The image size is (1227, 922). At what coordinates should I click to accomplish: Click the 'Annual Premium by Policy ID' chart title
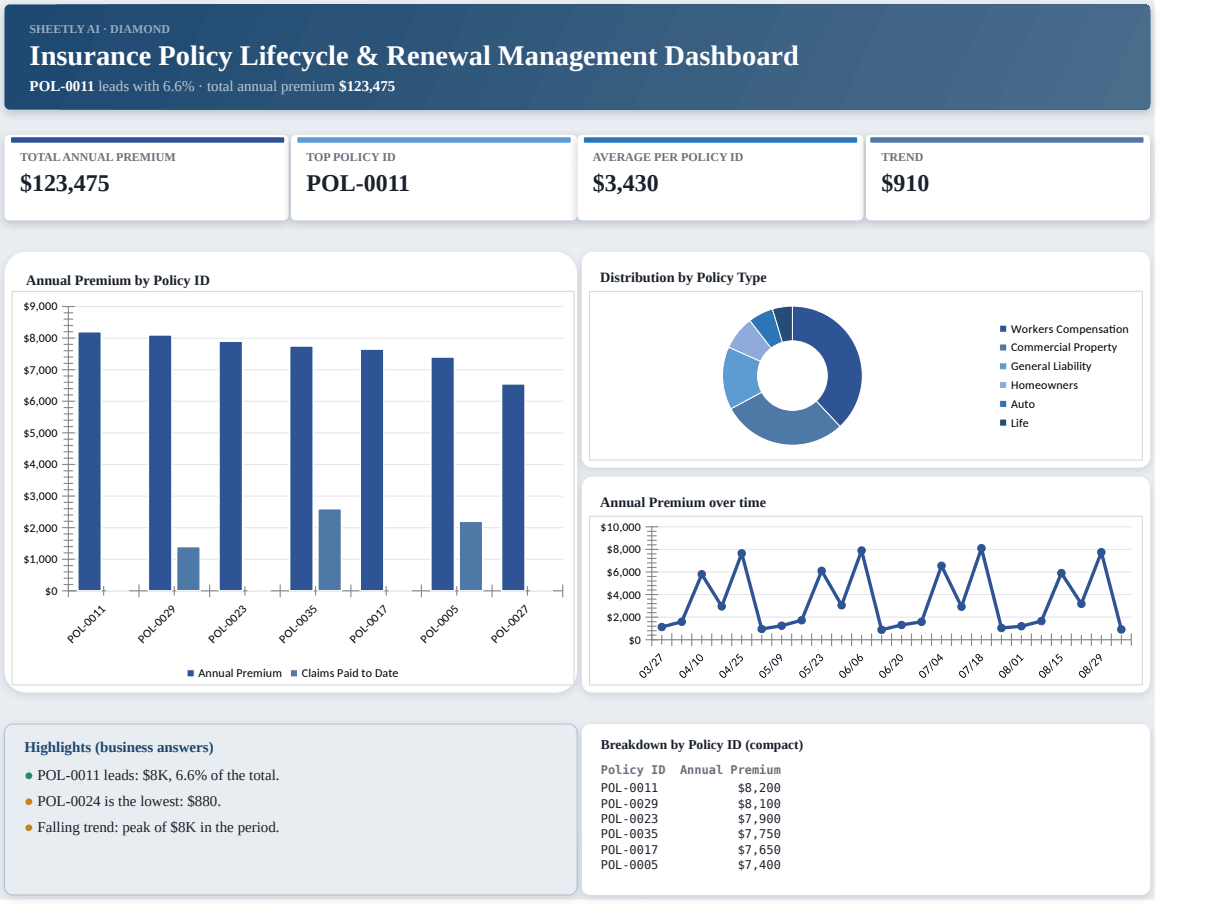[118, 280]
